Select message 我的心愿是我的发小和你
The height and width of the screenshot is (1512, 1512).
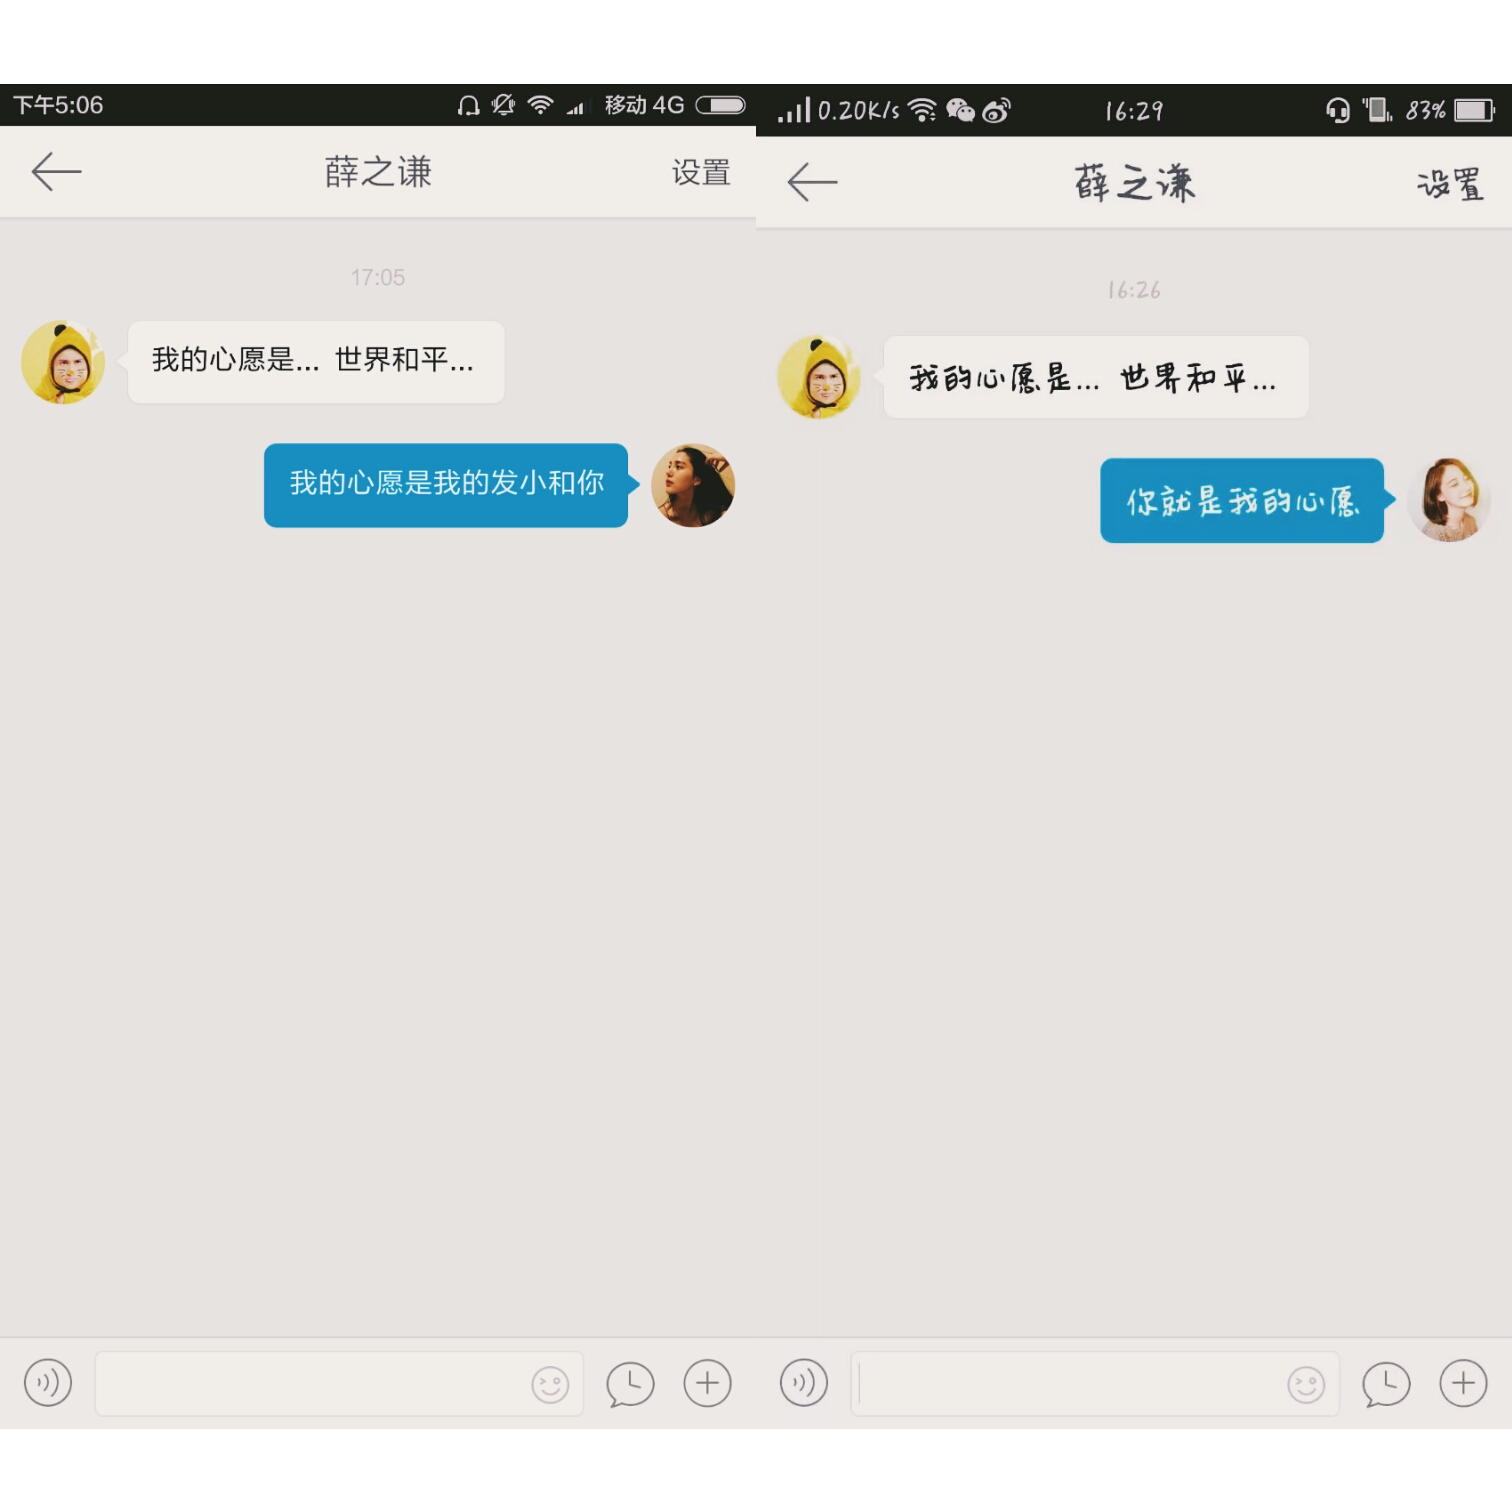point(446,485)
